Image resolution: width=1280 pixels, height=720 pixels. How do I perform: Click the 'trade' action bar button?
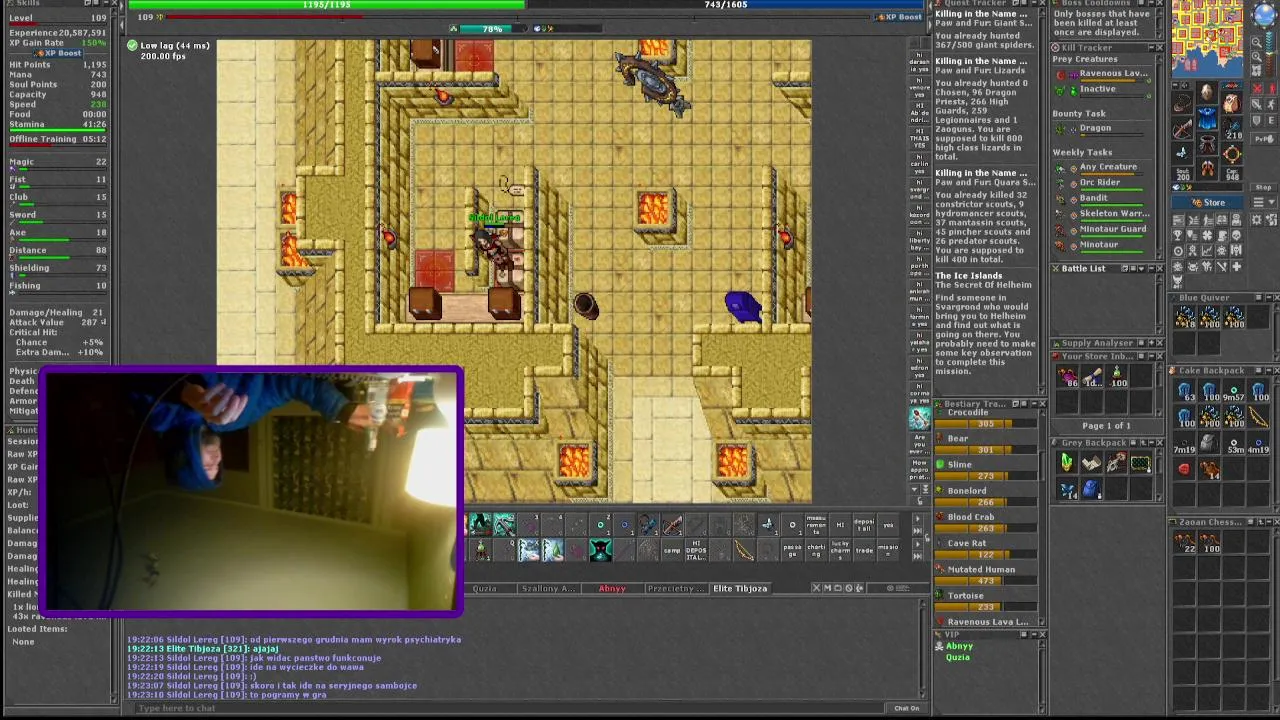[x=864, y=550]
